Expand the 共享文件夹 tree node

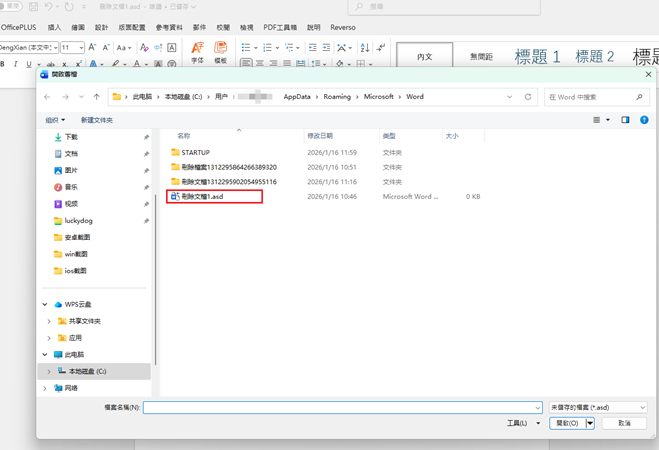pyautogui.click(x=49, y=321)
